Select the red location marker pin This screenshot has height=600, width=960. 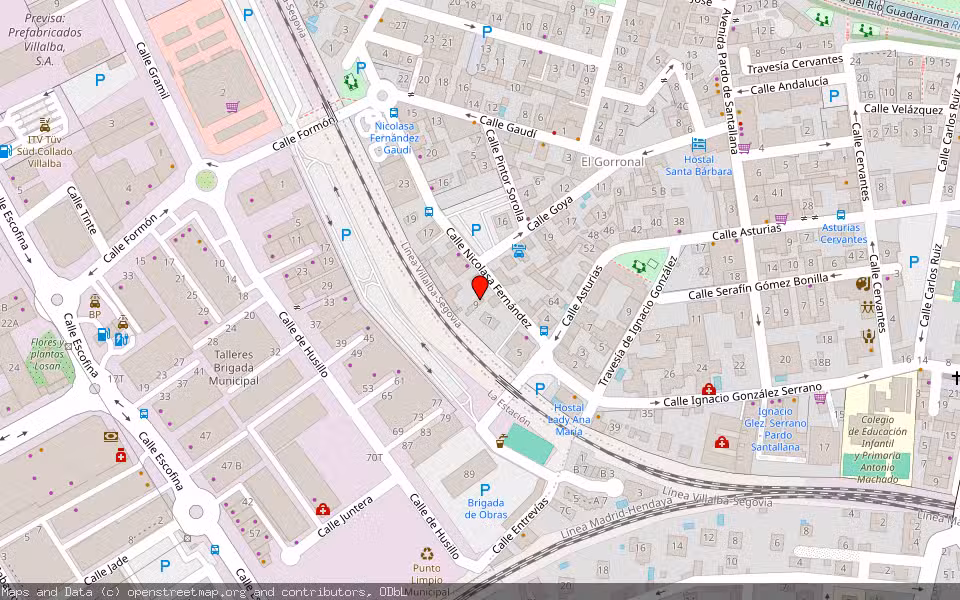479,290
